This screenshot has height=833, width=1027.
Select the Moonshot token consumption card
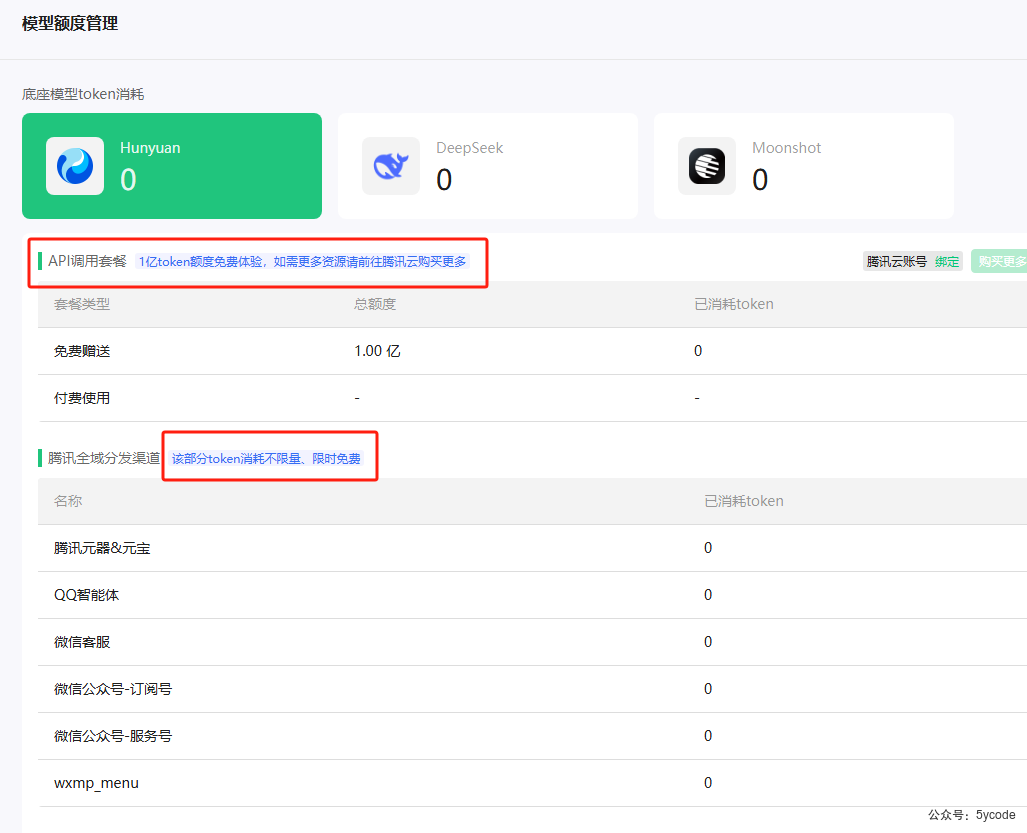pyautogui.click(x=804, y=166)
